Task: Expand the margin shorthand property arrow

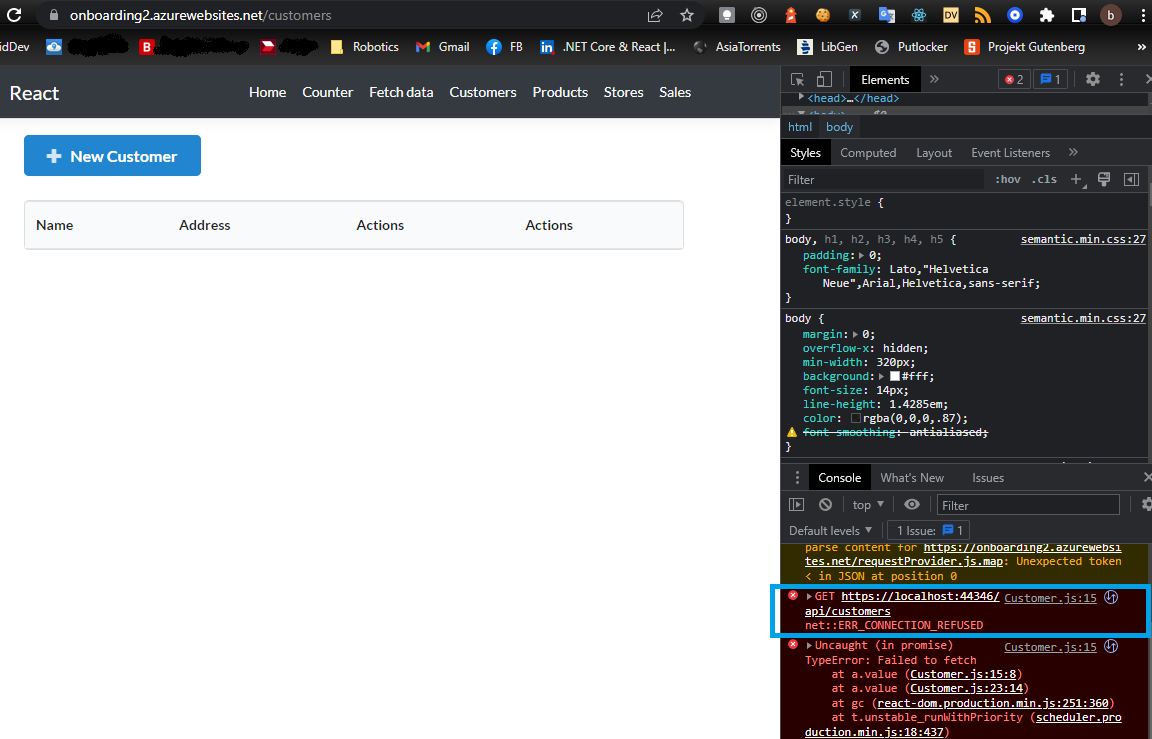Action: pyautogui.click(x=855, y=334)
